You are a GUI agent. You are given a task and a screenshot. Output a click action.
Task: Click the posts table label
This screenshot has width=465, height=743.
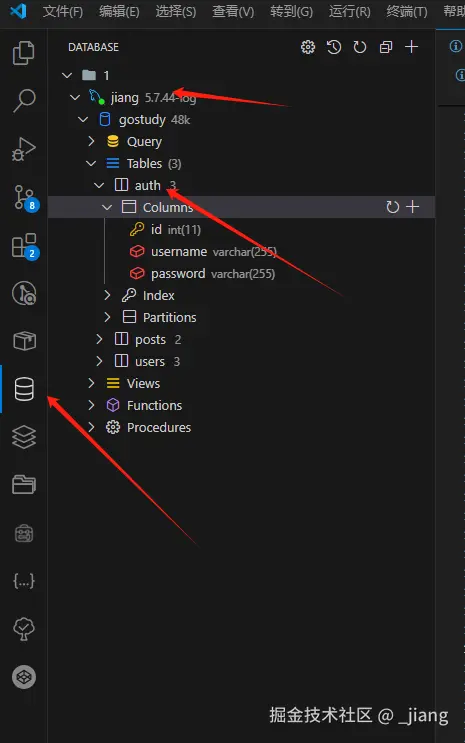[x=150, y=339]
